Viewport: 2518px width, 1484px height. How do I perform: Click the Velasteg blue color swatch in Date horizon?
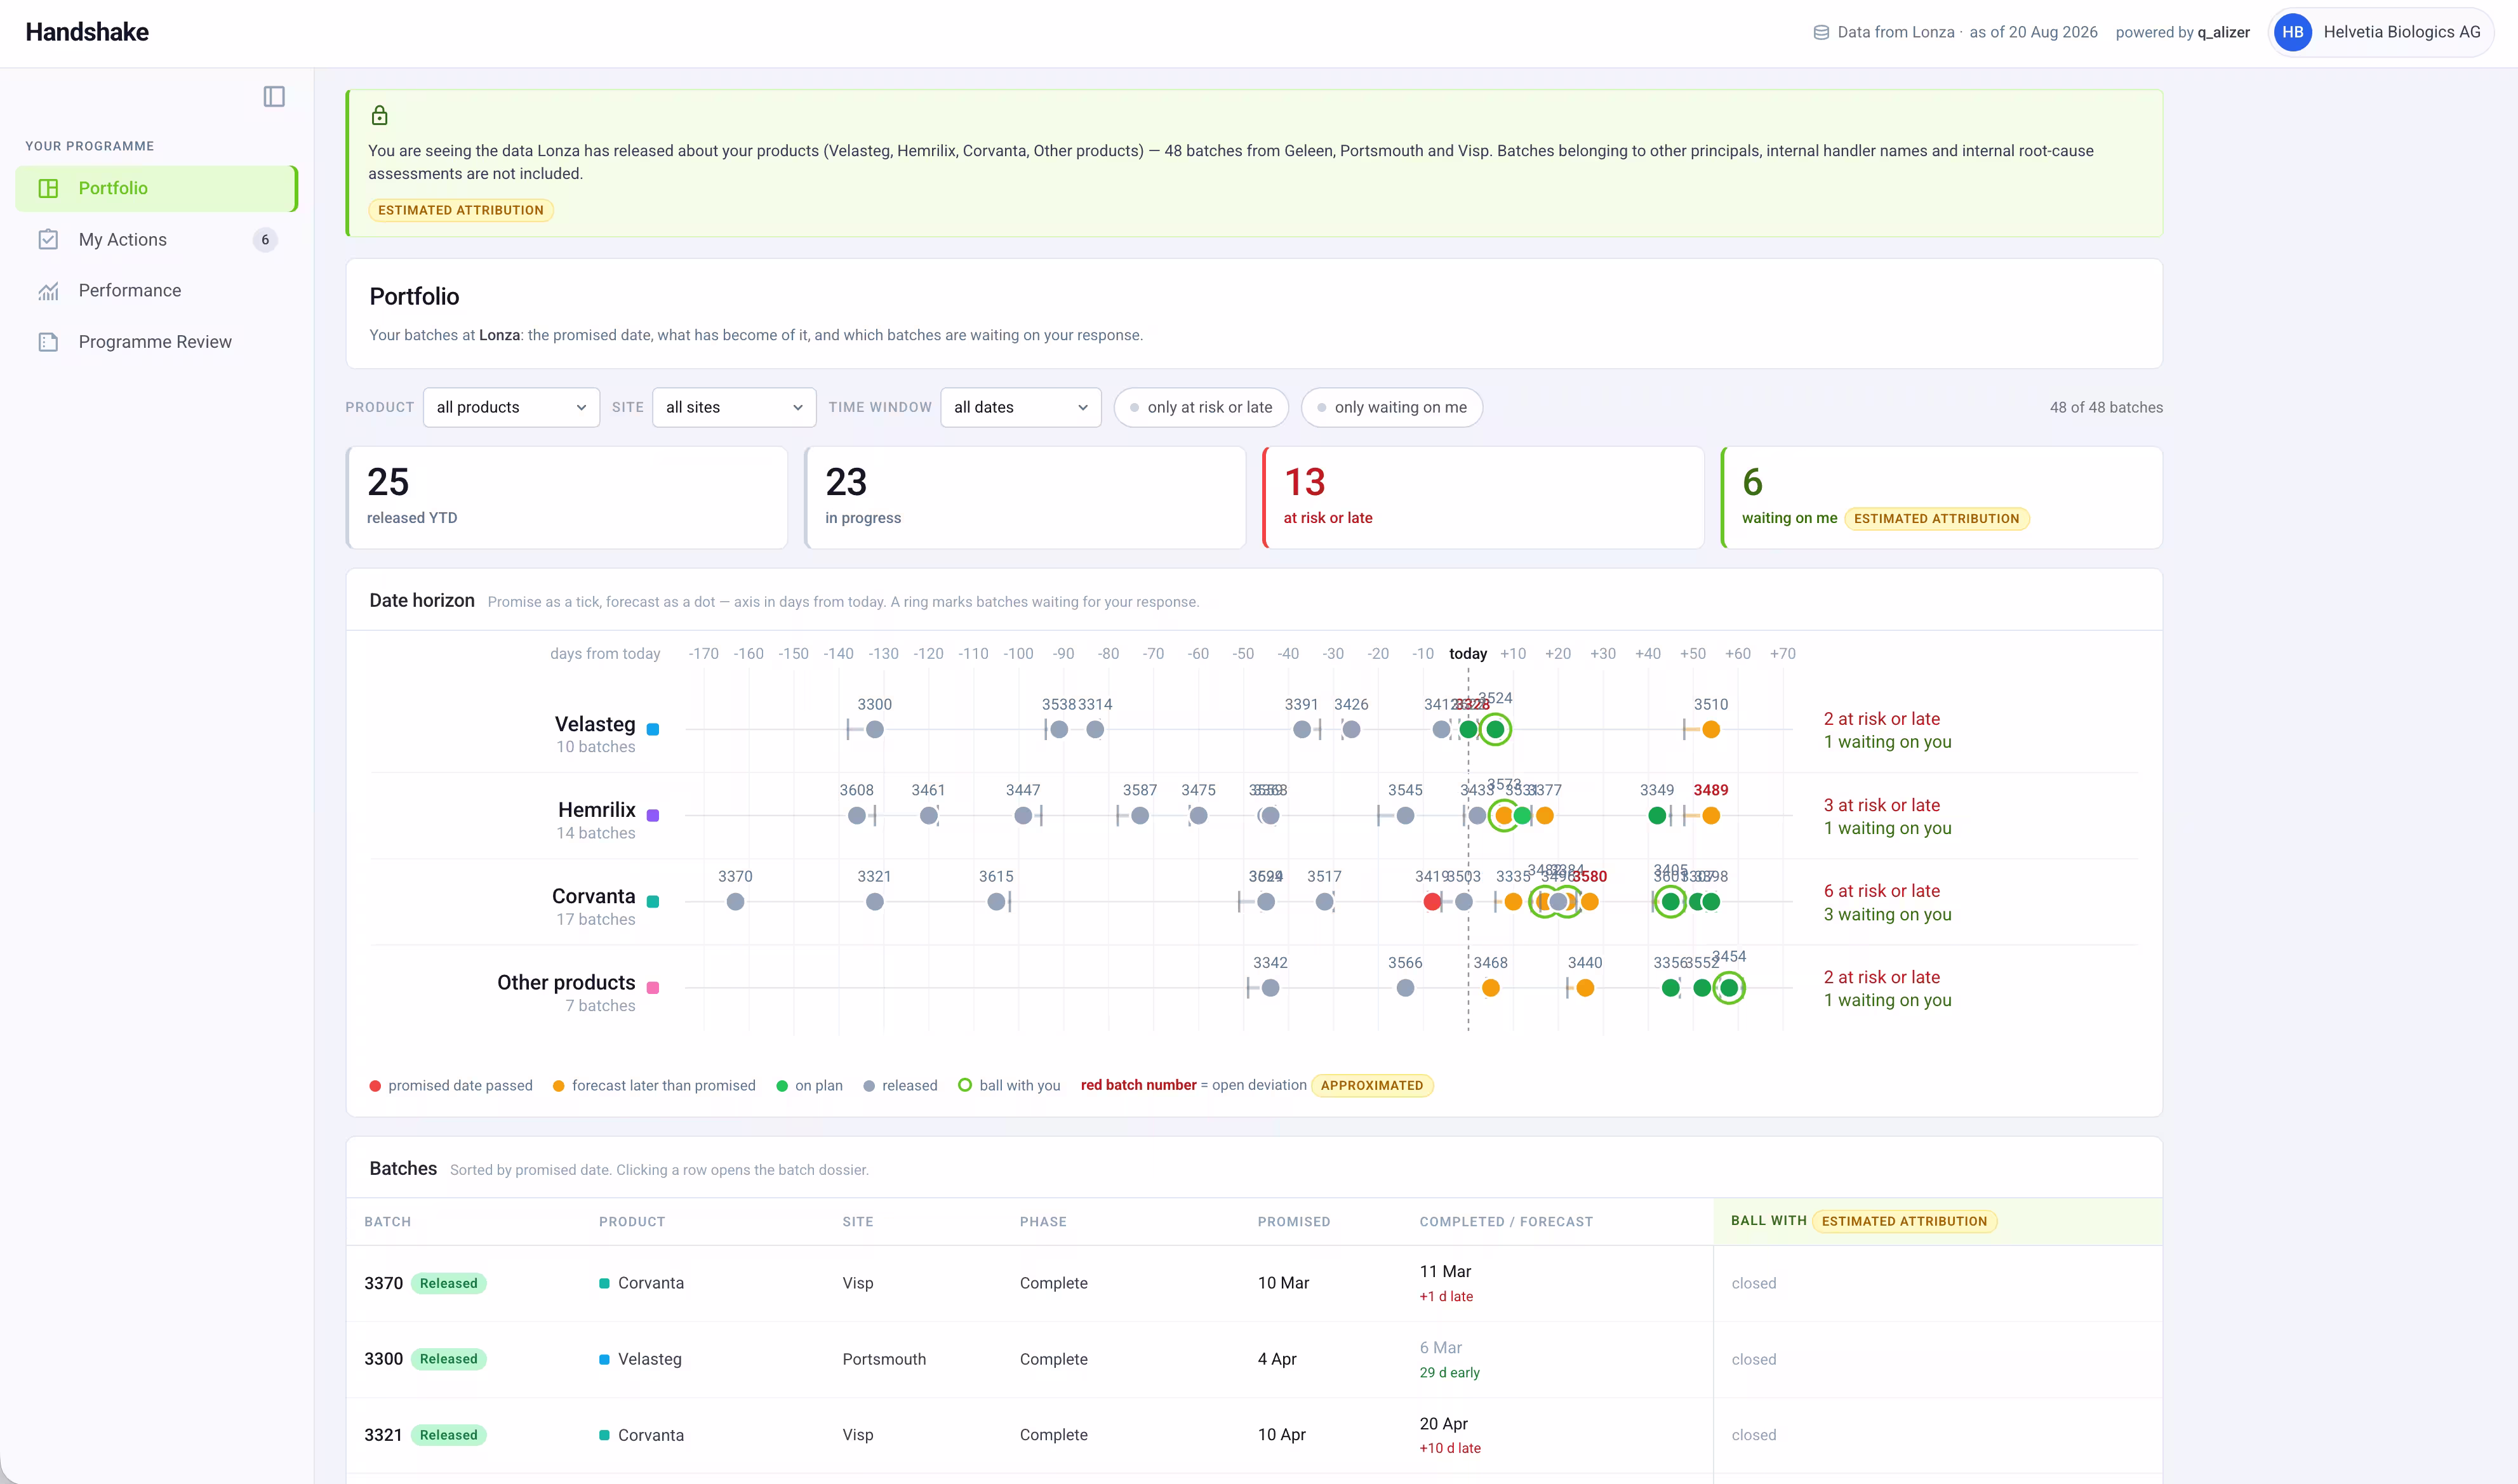pos(653,729)
